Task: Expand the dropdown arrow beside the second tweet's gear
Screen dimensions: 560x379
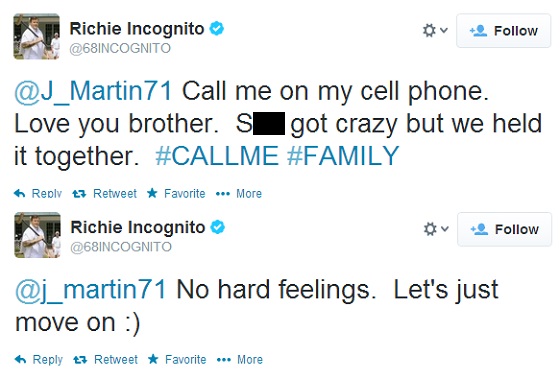Action: [445, 229]
